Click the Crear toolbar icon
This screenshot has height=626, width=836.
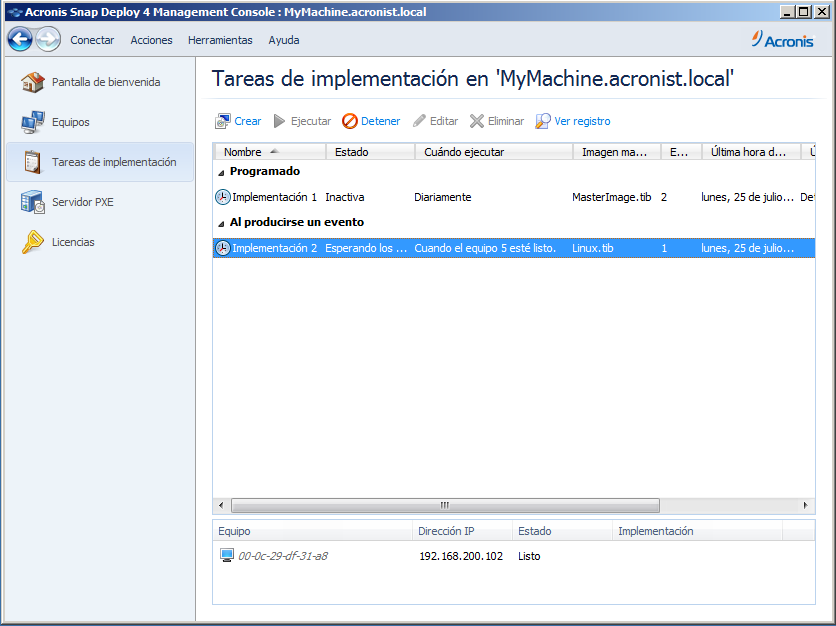point(224,121)
